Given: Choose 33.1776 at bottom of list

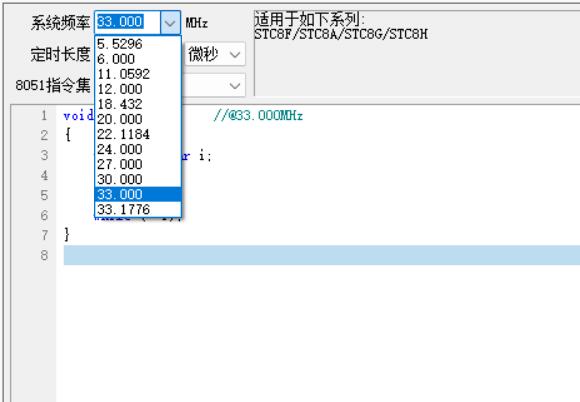Looking at the screenshot, I should point(138,210).
